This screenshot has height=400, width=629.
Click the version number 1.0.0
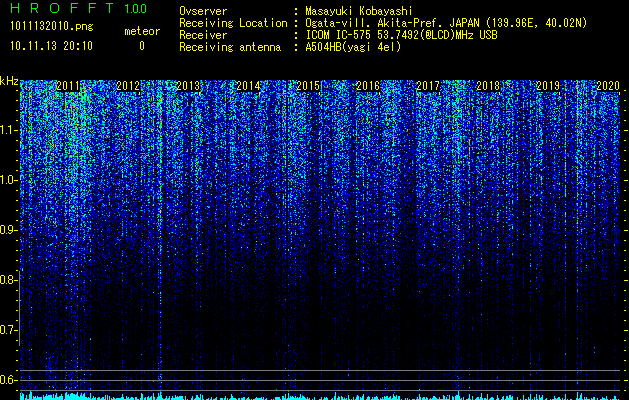click(x=135, y=9)
